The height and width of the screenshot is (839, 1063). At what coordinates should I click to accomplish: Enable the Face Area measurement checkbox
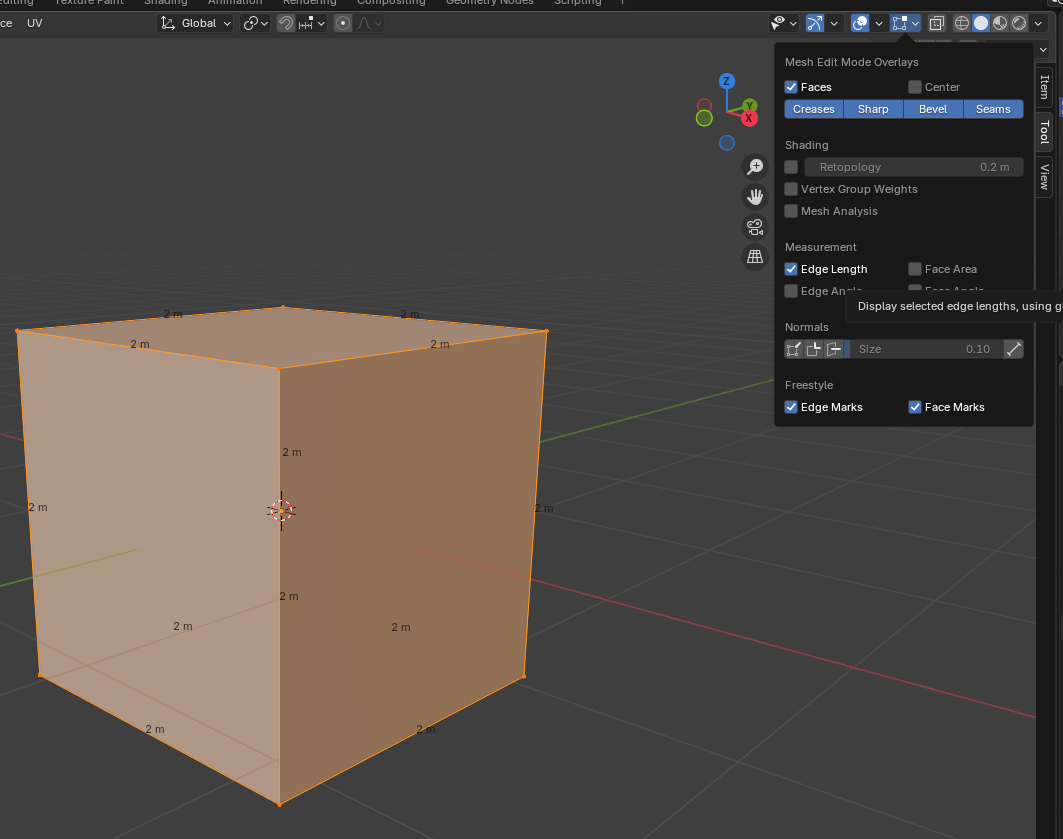[x=914, y=269]
